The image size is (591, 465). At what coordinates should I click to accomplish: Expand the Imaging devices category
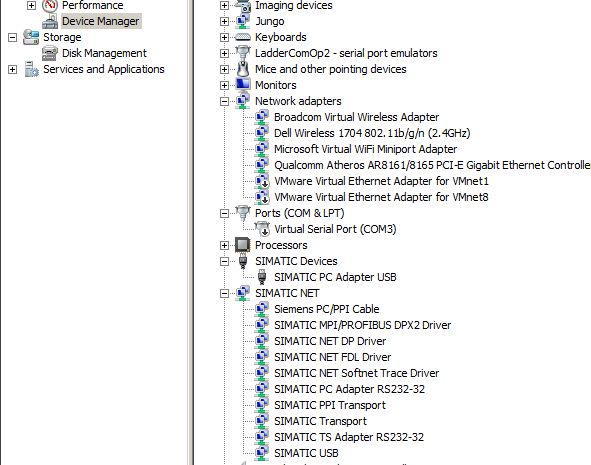click(224, 5)
